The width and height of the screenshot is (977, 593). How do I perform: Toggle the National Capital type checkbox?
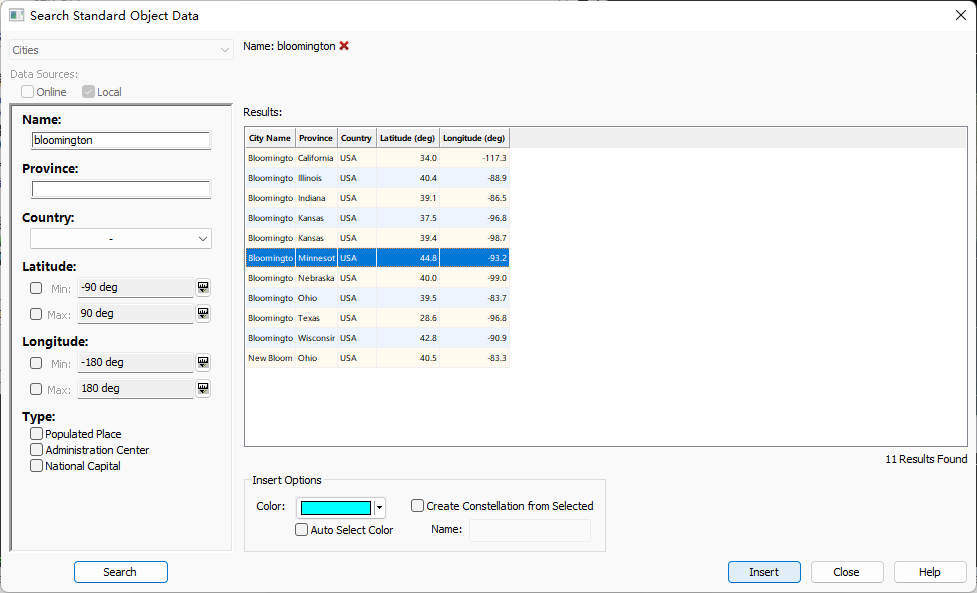pyautogui.click(x=37, y=466)
